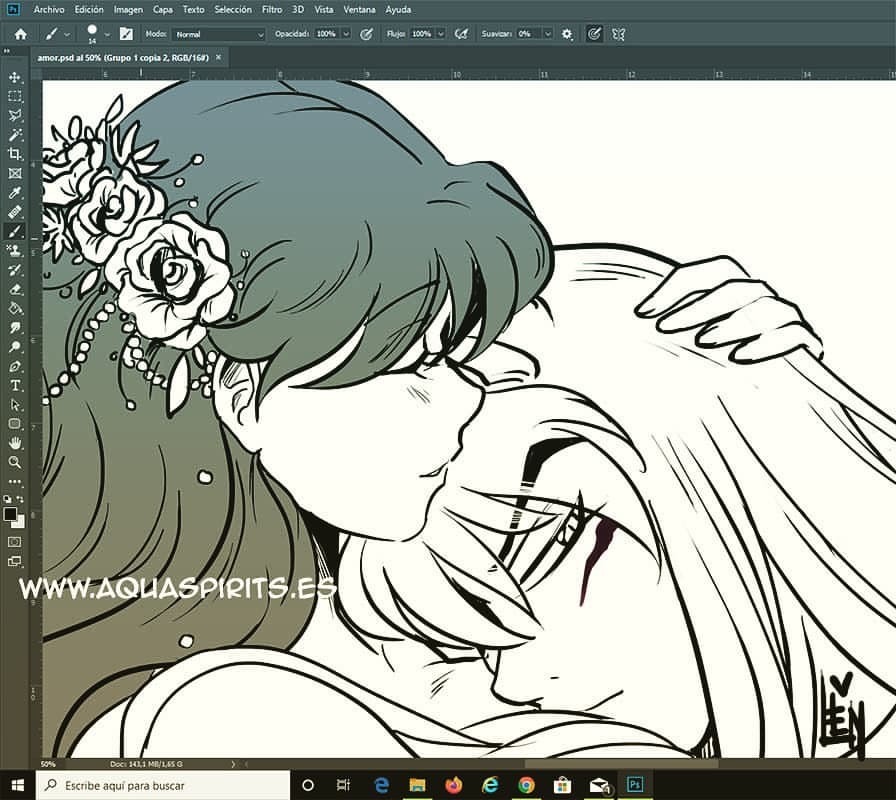
Task: Activate the Eraser tool
Action: point(15,289)
